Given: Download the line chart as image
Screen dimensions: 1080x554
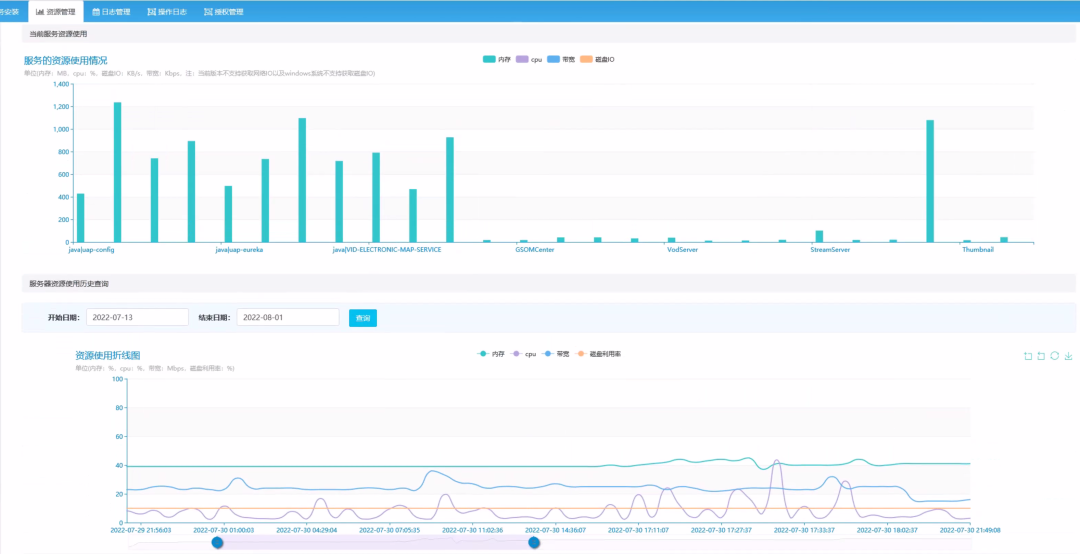Looking at the screenshot, I should click(1068, 355).
